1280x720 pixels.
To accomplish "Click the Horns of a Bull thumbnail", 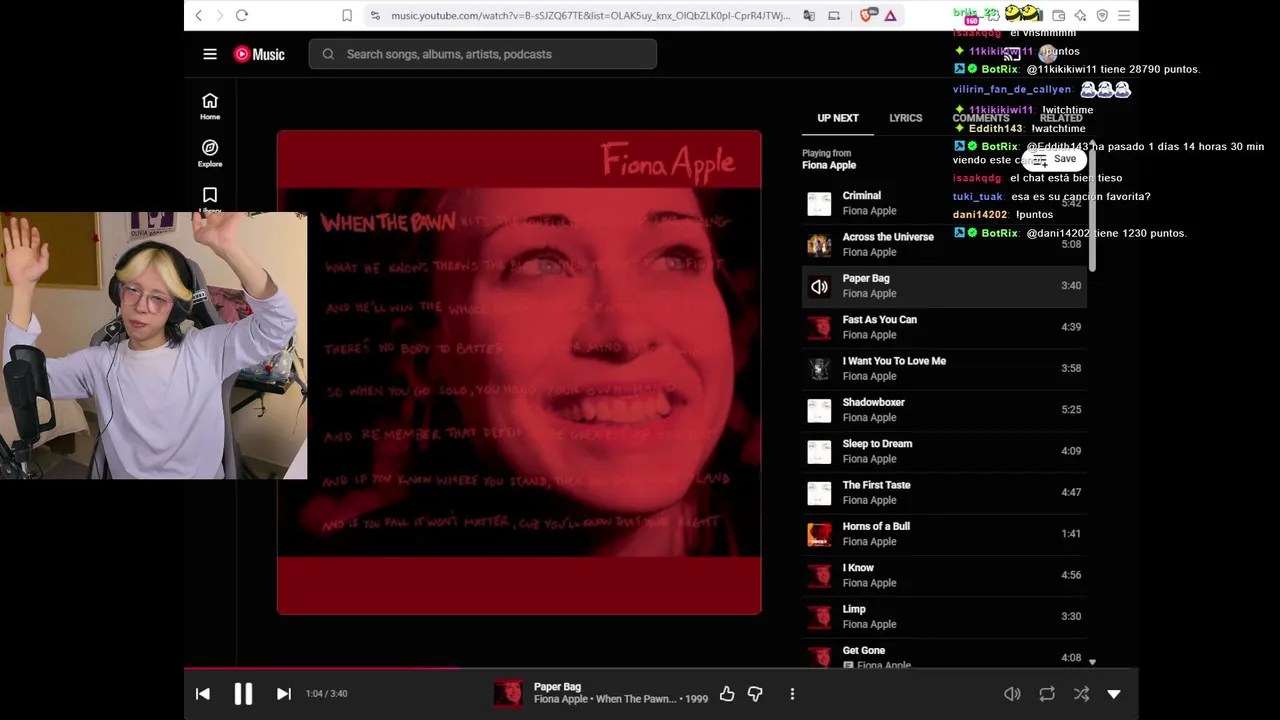I will point(819,534).
